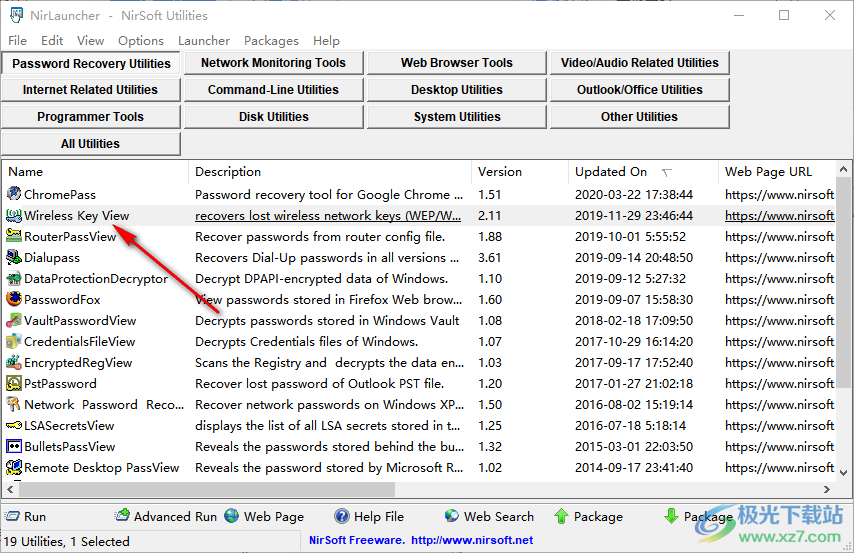Click the vertical scrollbar down arrow
854x553 pixels.
(x=843, y=472)
